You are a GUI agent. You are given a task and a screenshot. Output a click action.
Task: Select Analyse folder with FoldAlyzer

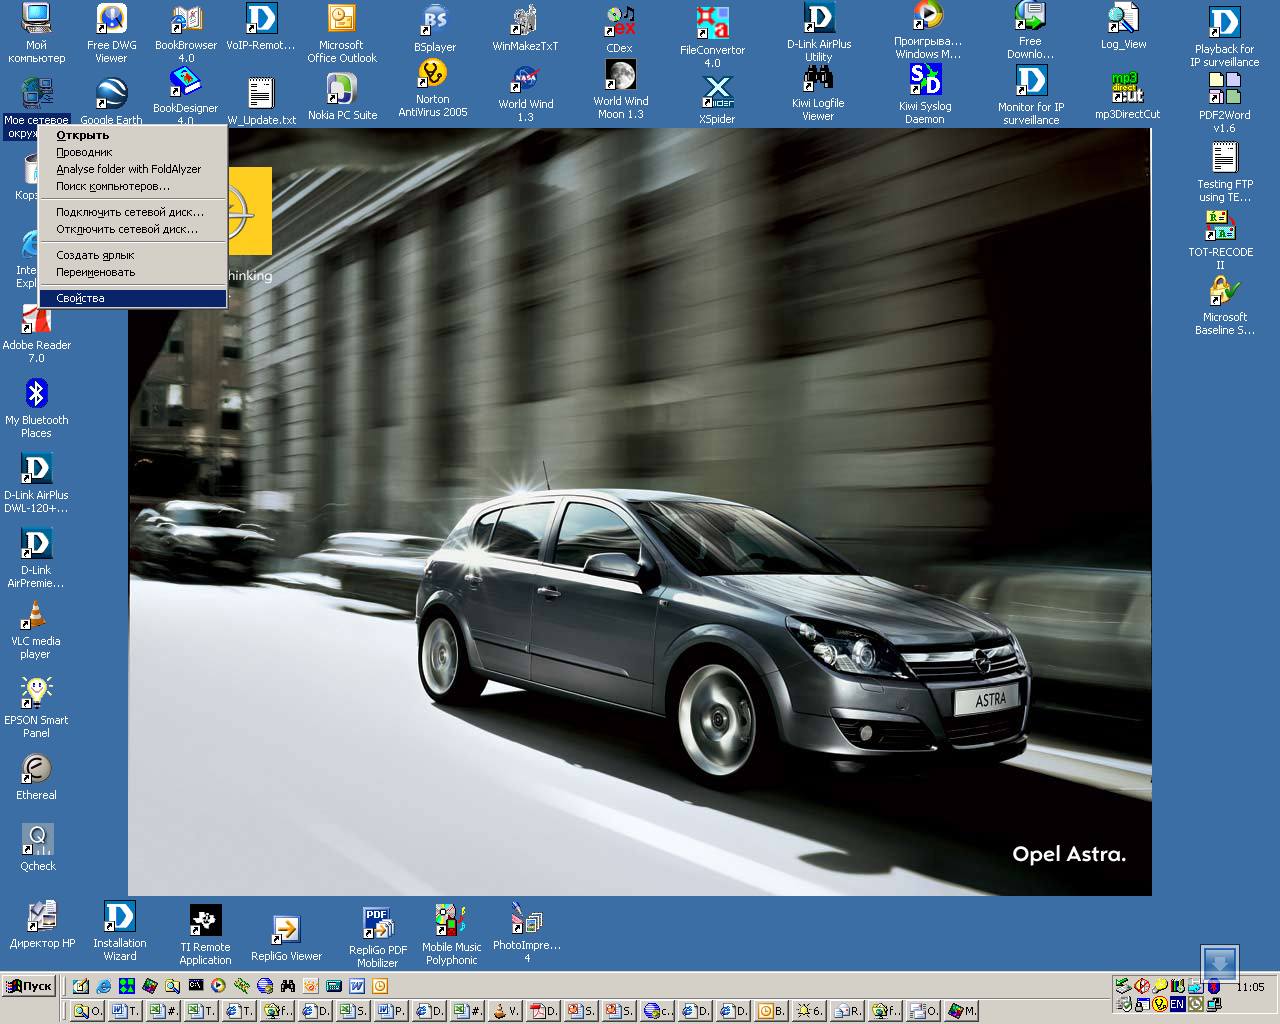[x=128, y=169]
